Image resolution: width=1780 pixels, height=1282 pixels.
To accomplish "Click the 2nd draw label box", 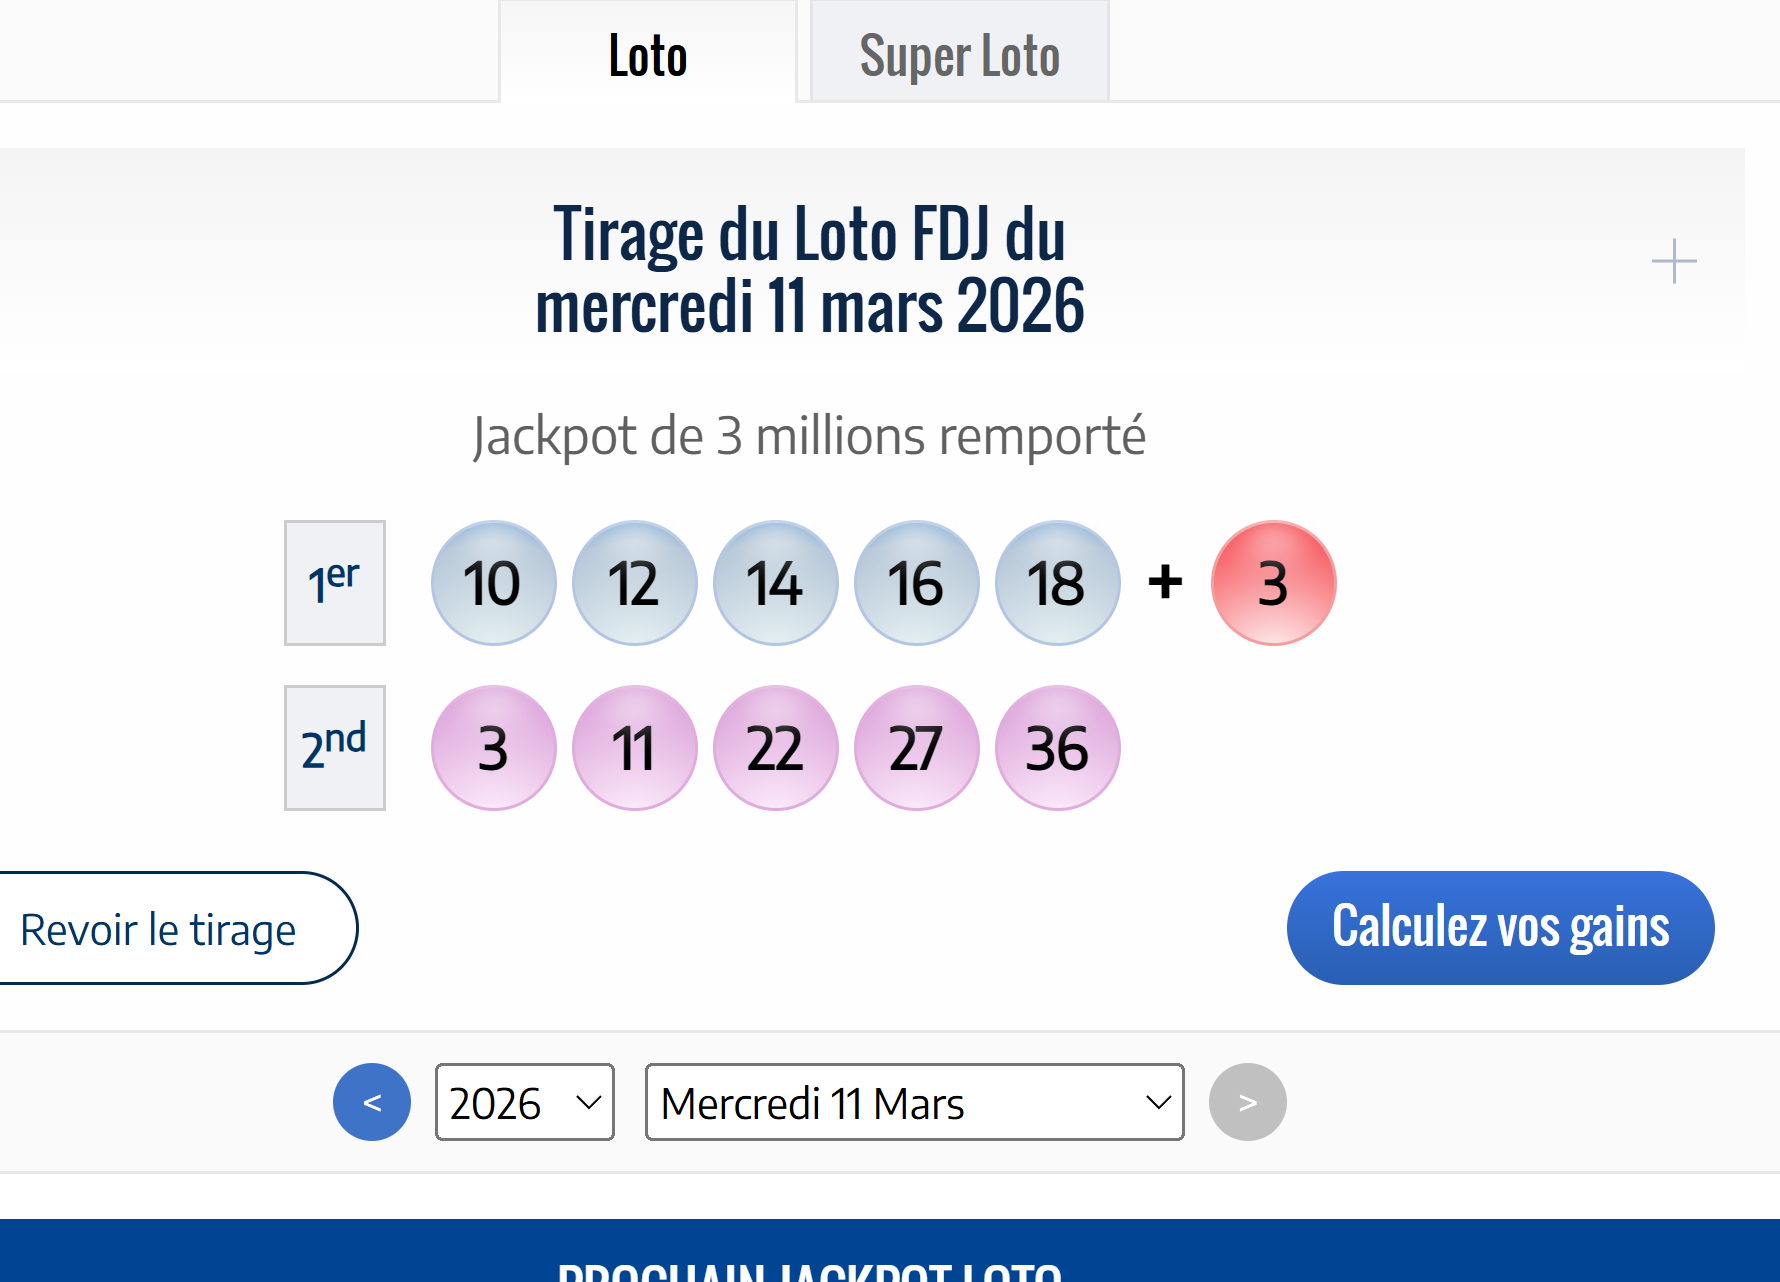I will [335, 748].
